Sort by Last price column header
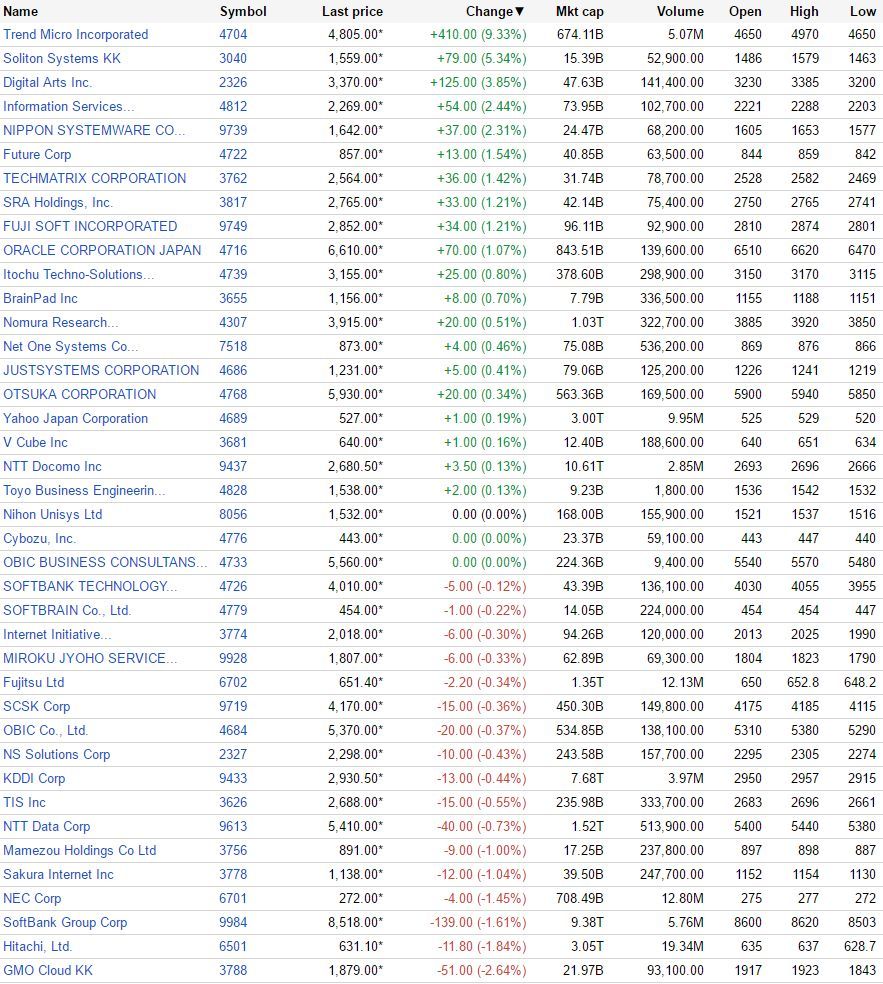 pyautogui.click(x=352, y=11)
